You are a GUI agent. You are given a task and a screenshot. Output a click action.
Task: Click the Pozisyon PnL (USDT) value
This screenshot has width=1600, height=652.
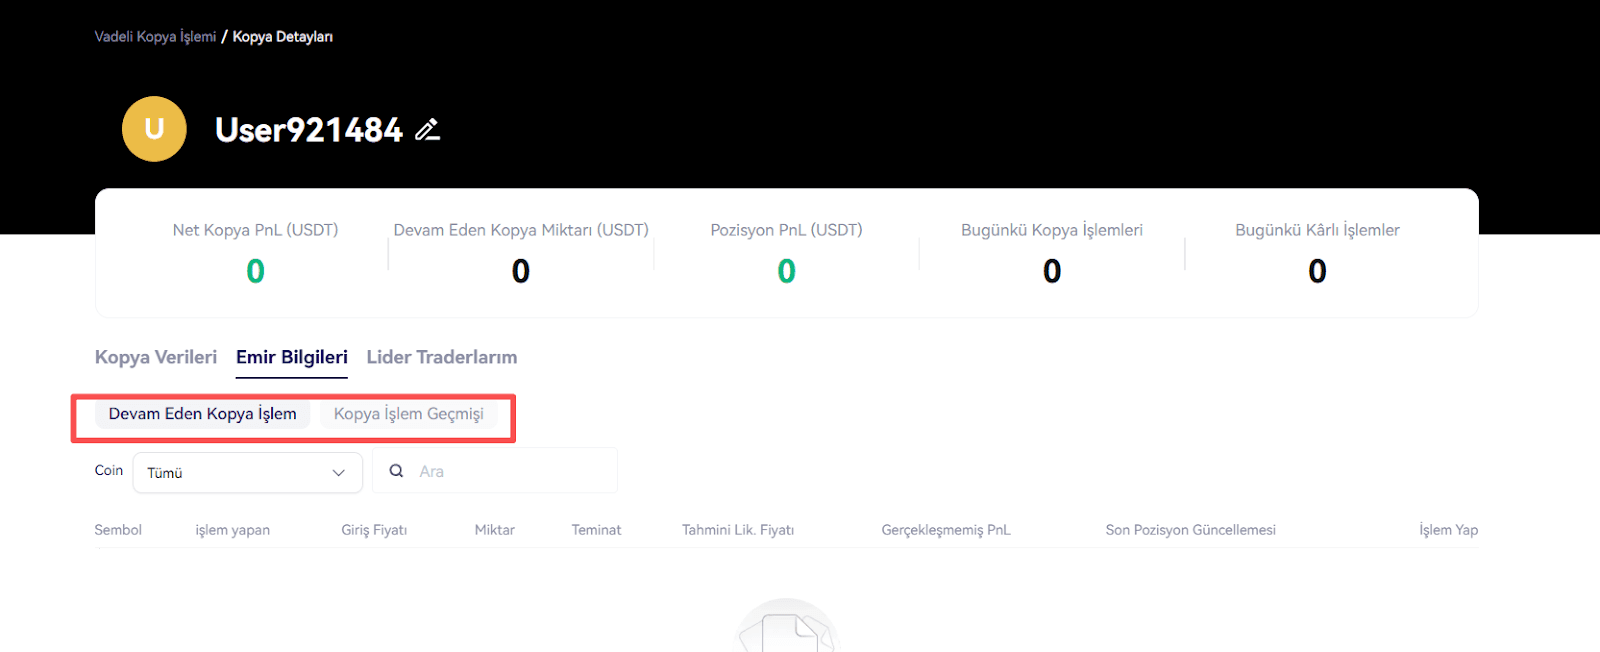point(787,271)
